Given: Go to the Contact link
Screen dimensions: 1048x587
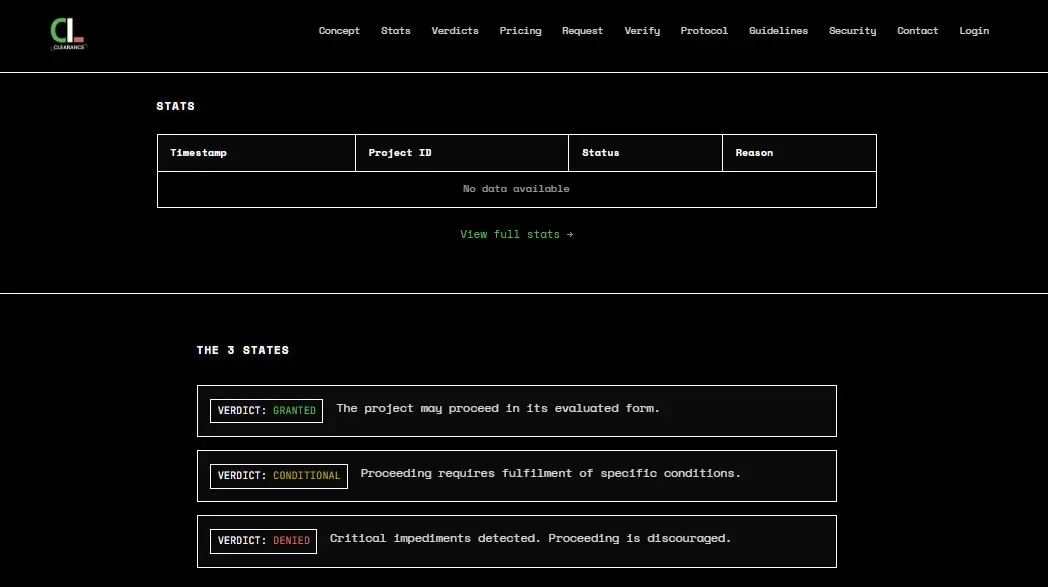Looking at the screenshot, I should (917, 31).
